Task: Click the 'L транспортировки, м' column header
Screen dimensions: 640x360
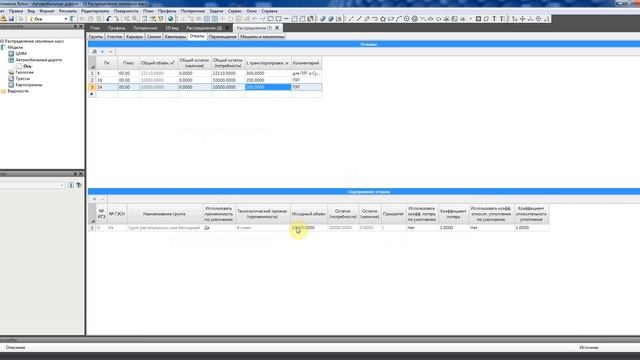Action: (x=268, y=63)
